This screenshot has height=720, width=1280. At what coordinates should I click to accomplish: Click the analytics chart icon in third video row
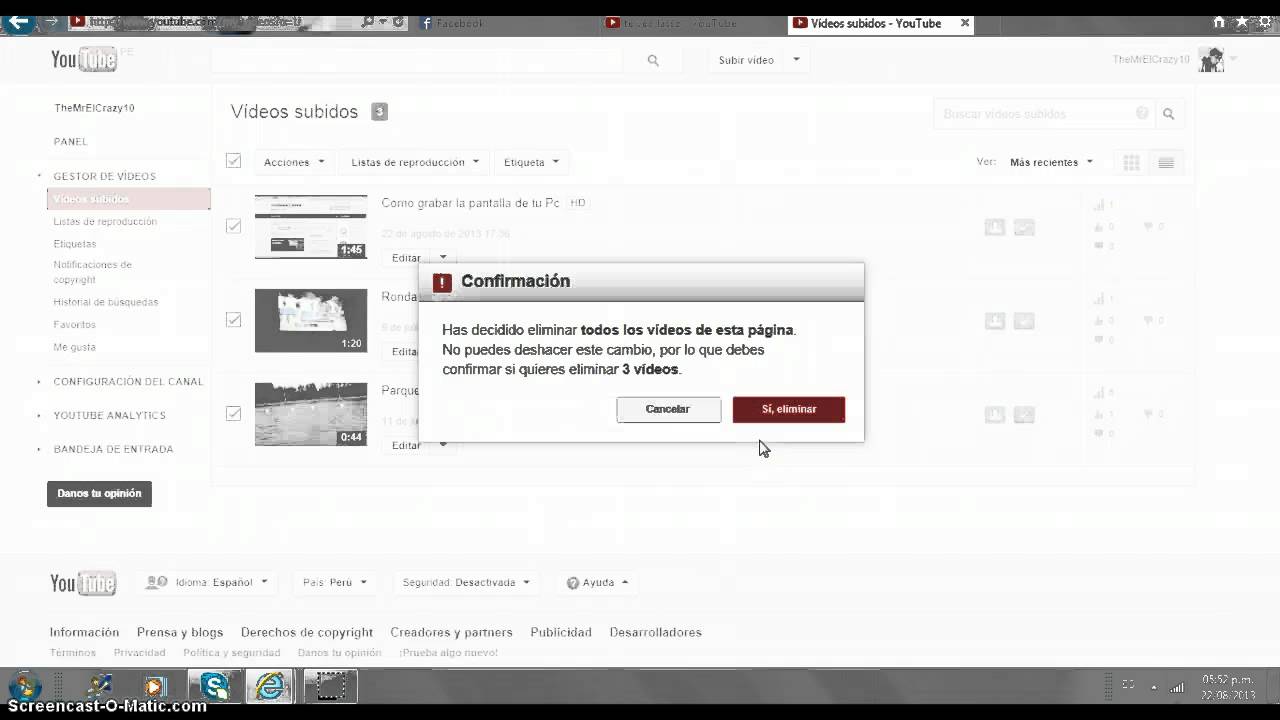click(1023, 414)
